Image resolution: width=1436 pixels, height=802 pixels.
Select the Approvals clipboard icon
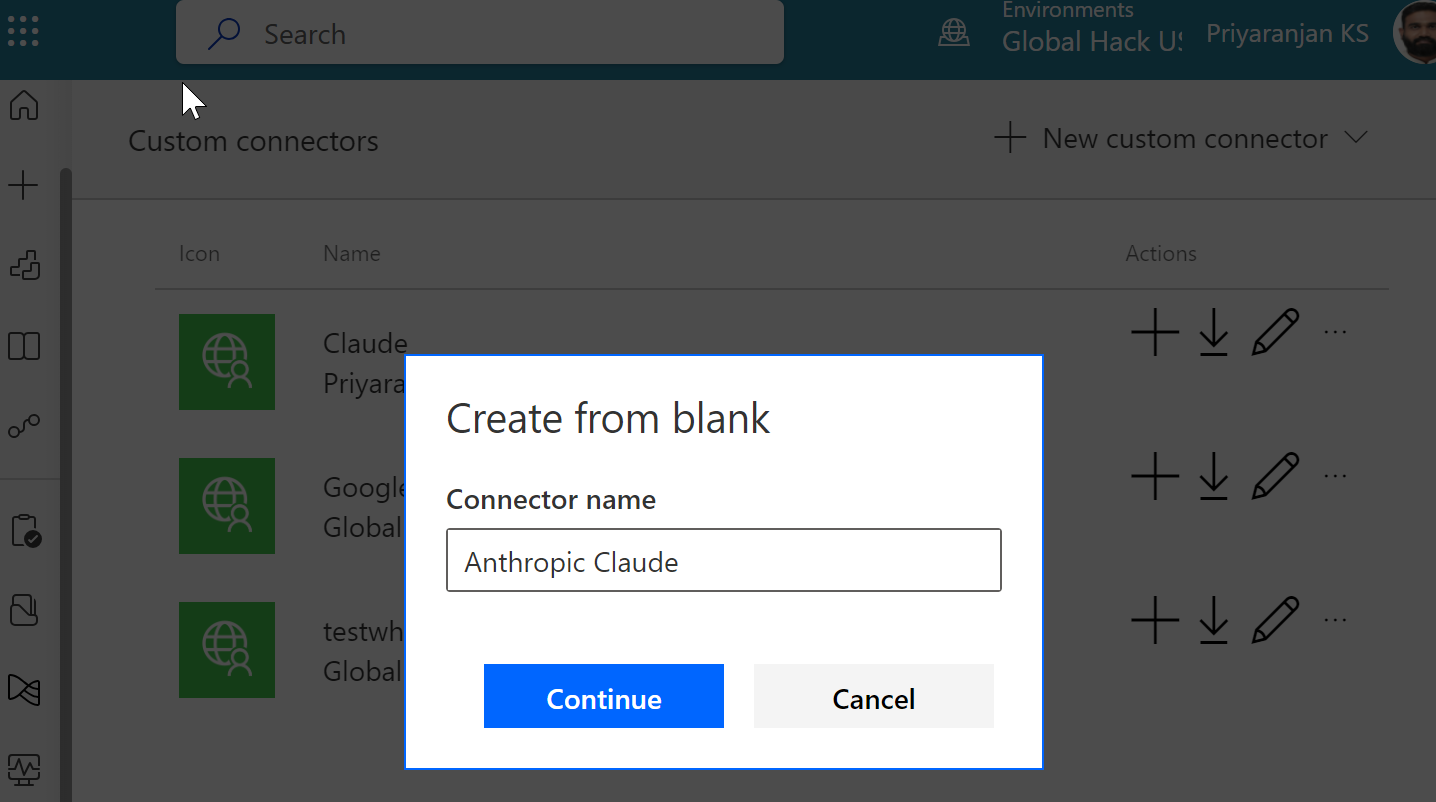click(x=23, y=532)
